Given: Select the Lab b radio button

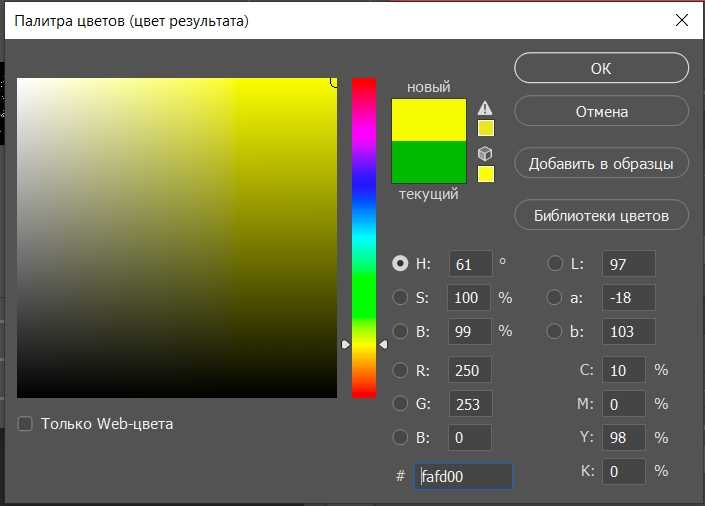Looking at the screenshot, I should tap(554, 331).
